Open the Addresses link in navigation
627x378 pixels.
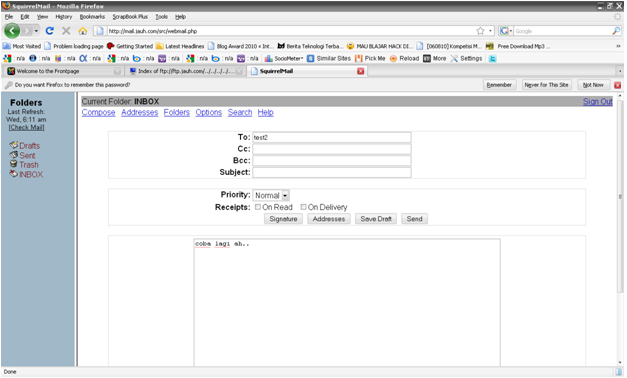[x=140, y=113]
